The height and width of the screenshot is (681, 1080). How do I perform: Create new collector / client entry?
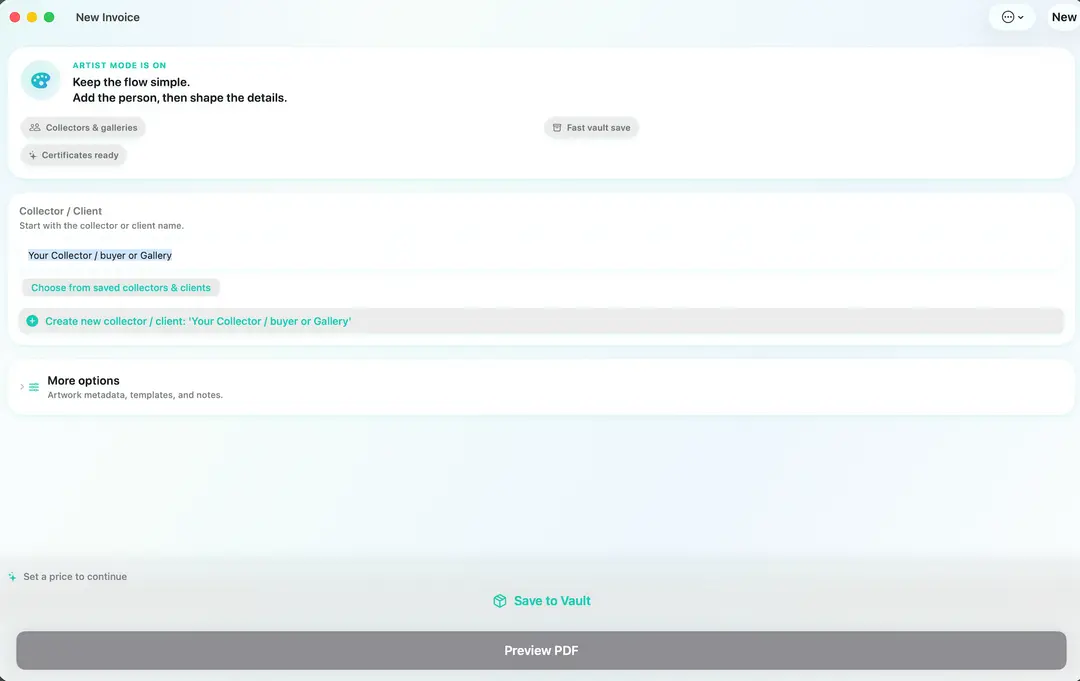pyautogui.click(x=541, y=321)
